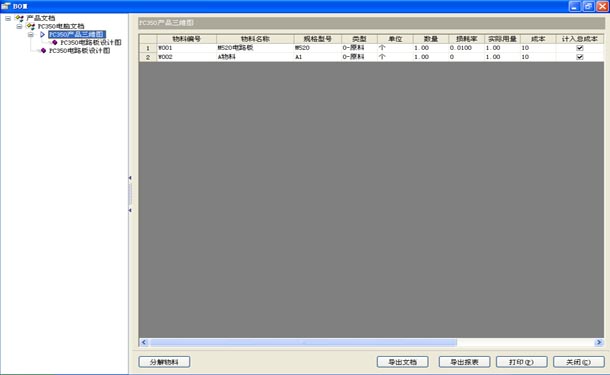Click the lower splitter collapse arrow
Screen dimensions: 610x375
pyautogui.click(x=130, y=210)
